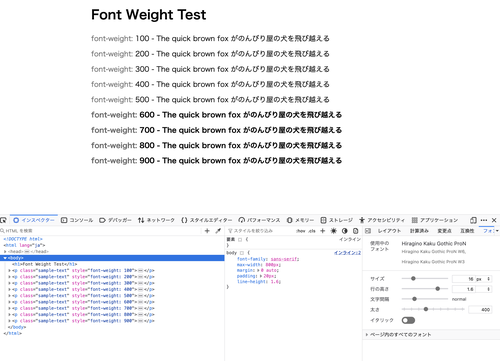Viewport: 500px width, 361px height.
Task: Toggle responsive design mode icon
Action: 473,220
